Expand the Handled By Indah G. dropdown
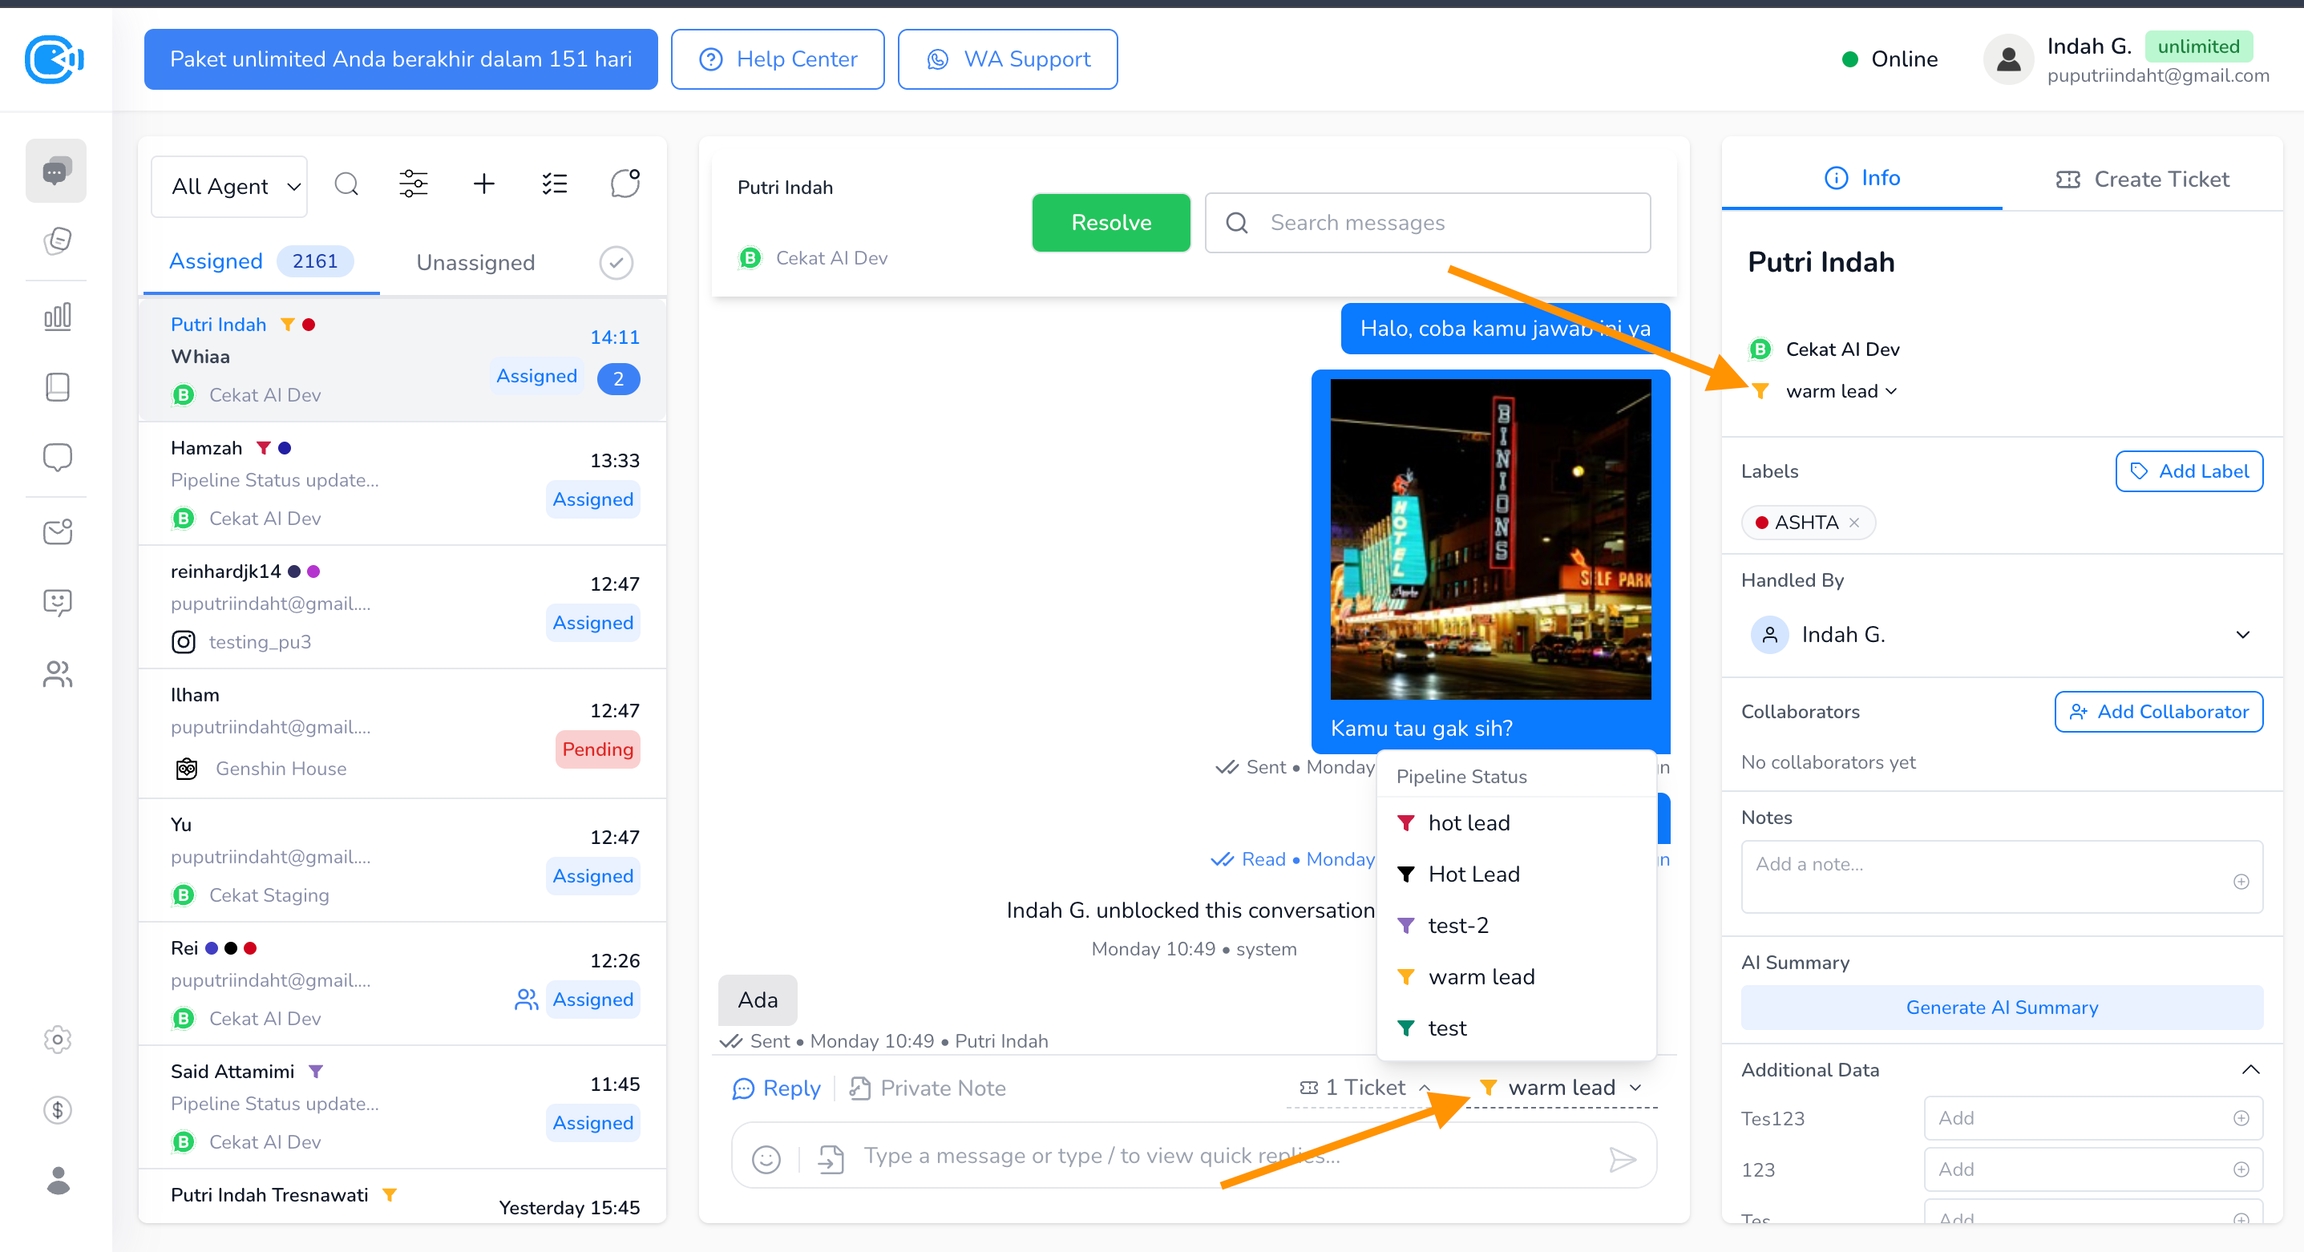The height and width of the screenshot is (1252, 2304). (x=2243, y=635)
